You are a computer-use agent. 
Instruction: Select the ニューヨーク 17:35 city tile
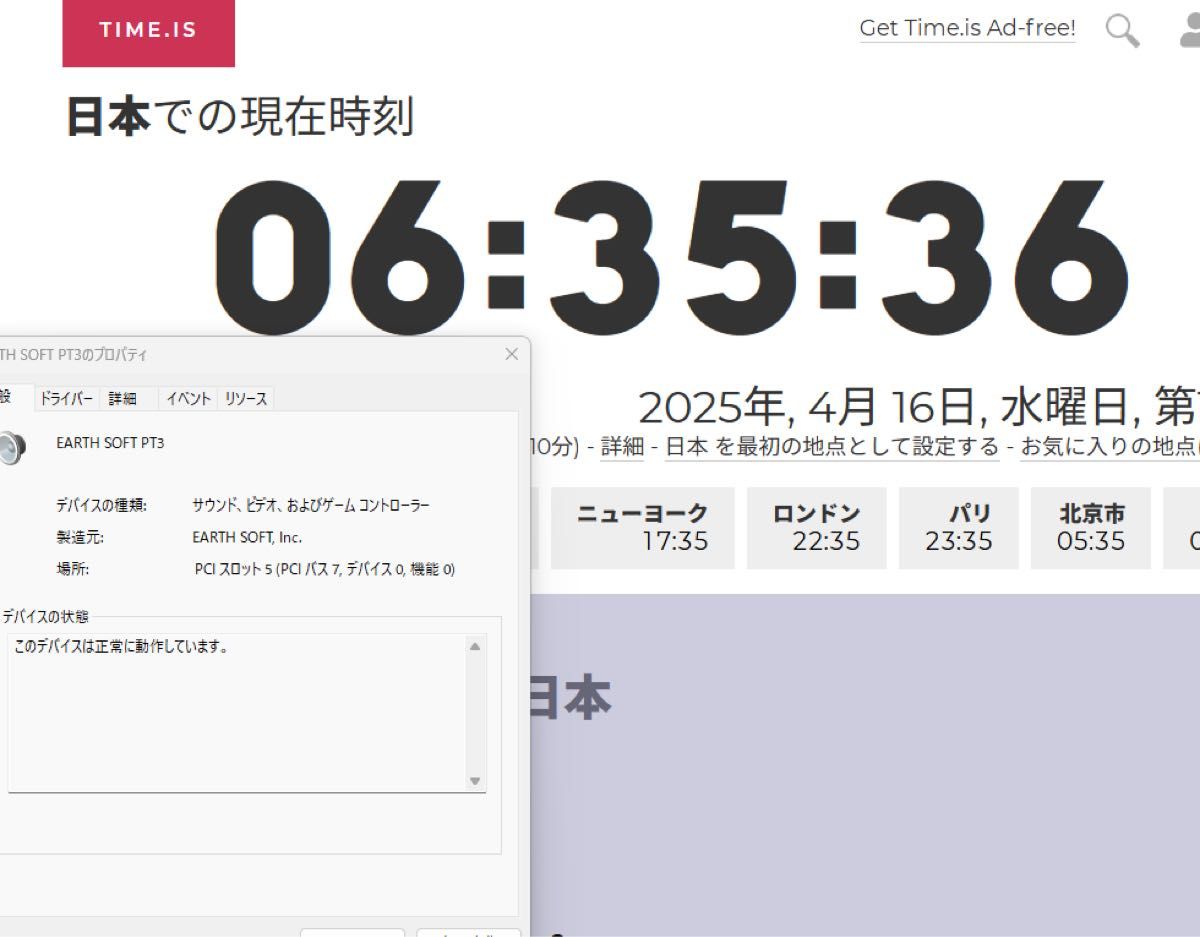coord(642,528)
